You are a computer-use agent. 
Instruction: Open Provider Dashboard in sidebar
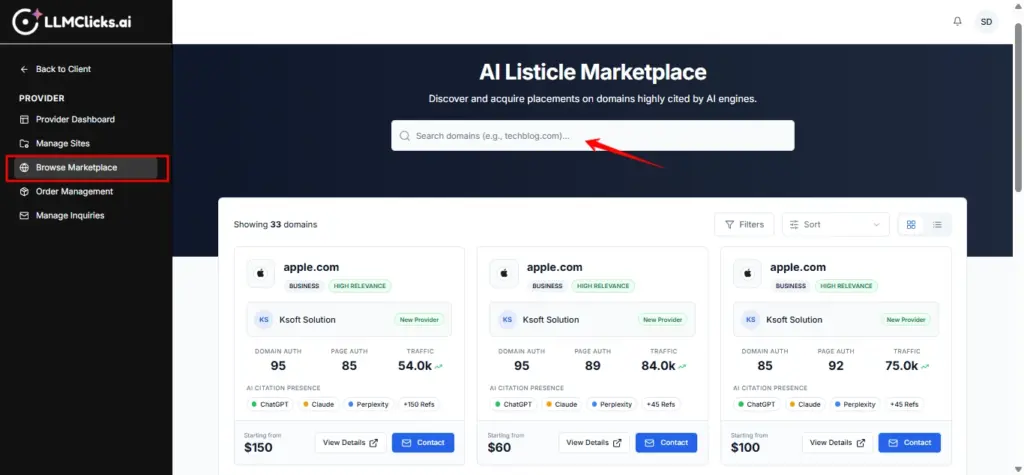tap(75, 119)
